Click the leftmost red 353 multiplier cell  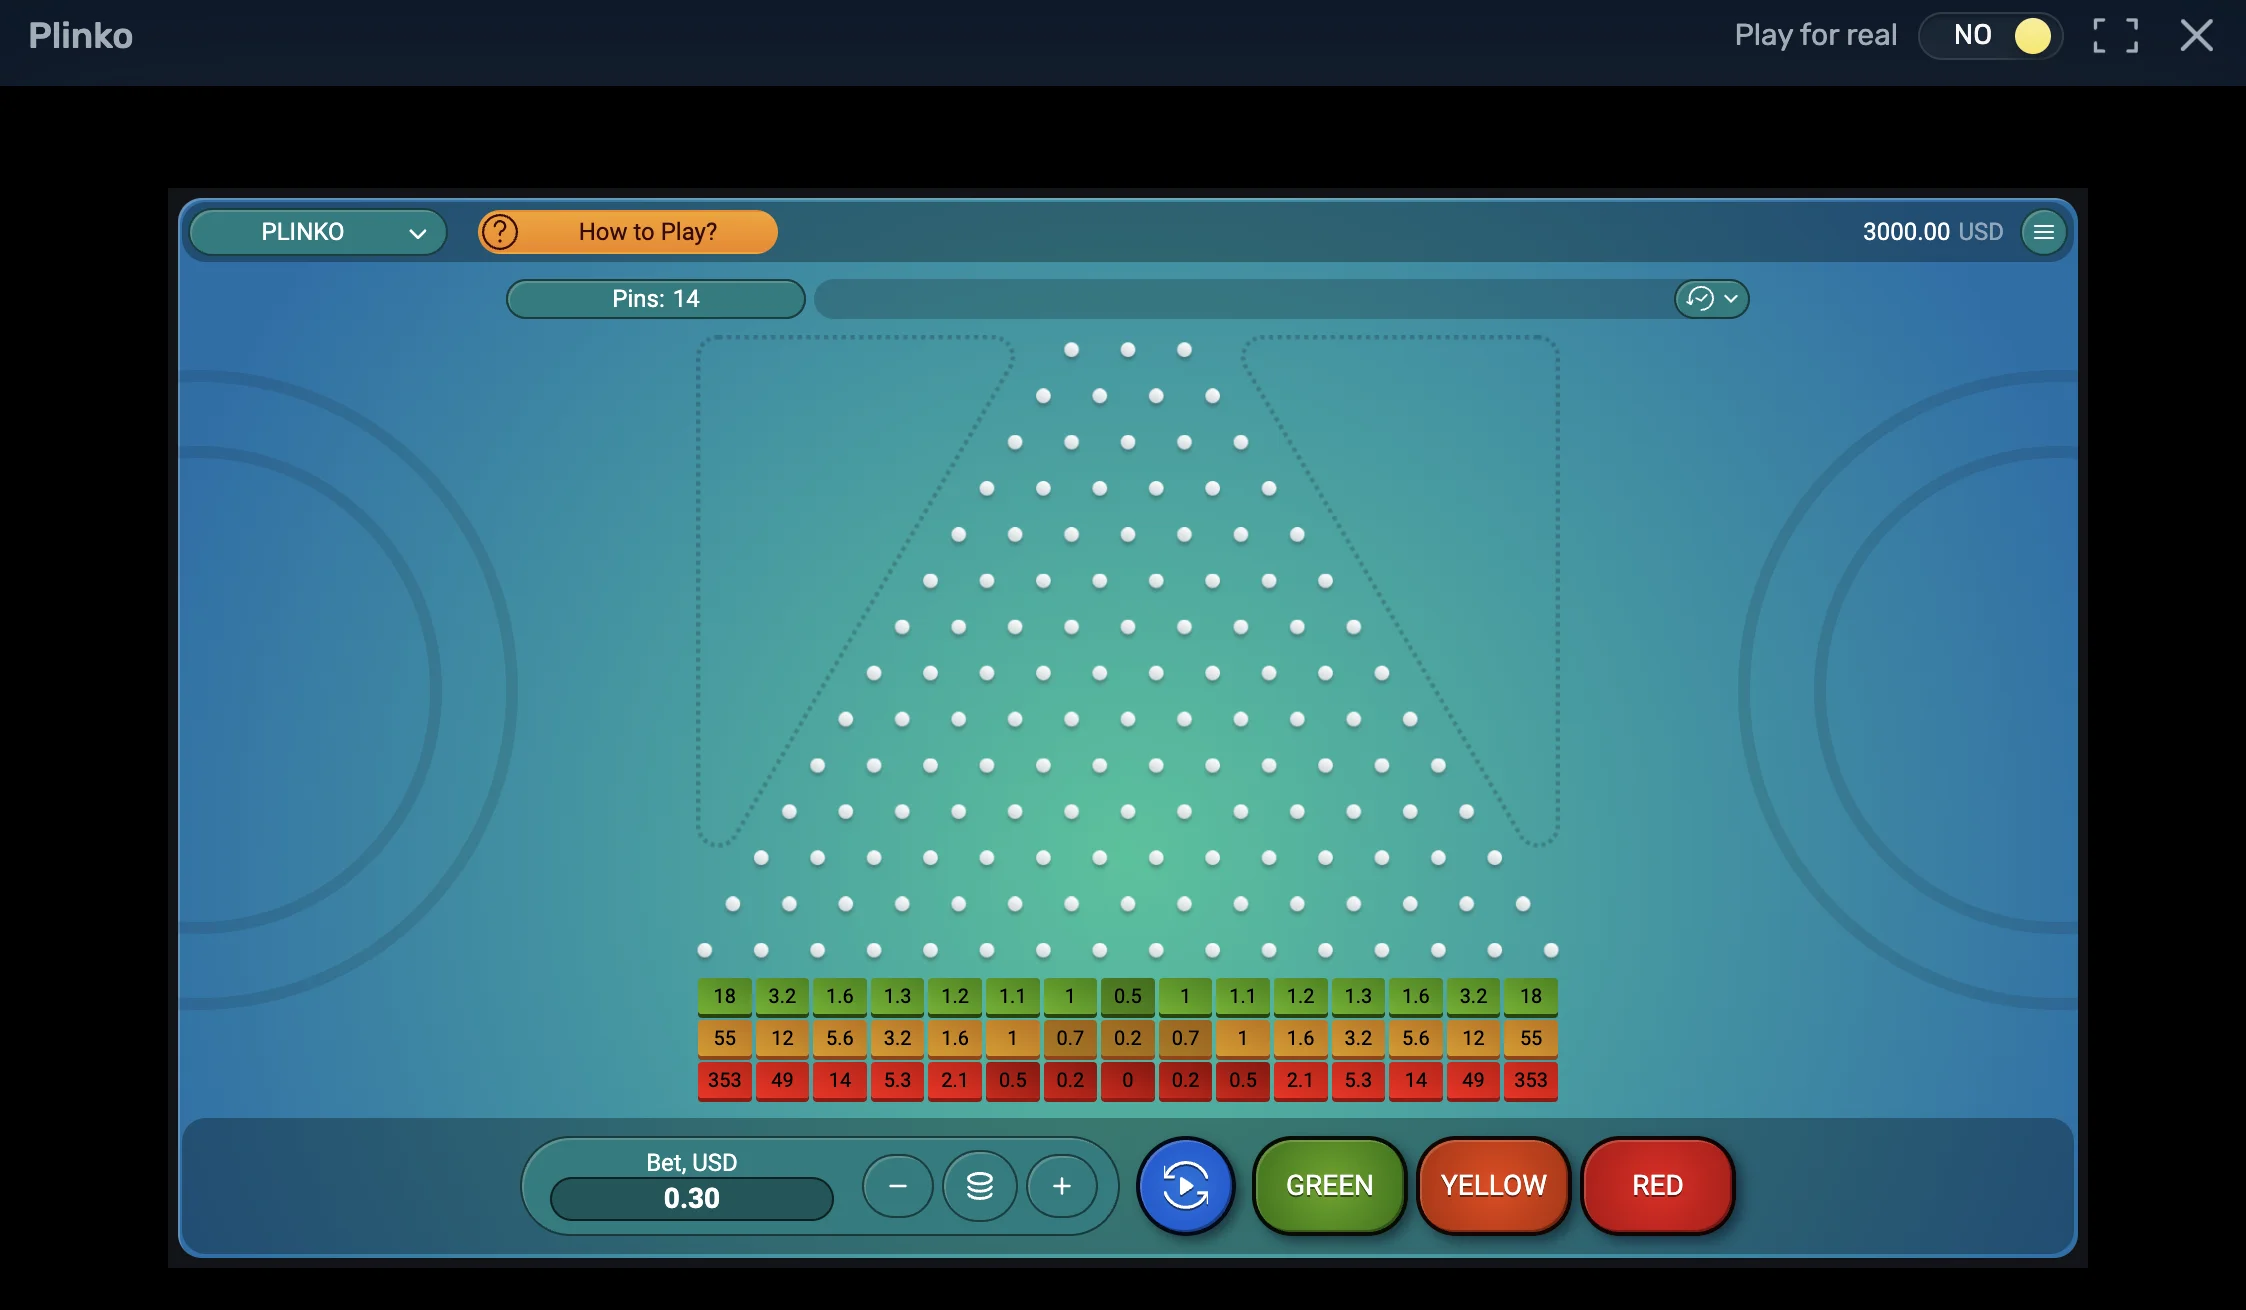[724, 1080]
